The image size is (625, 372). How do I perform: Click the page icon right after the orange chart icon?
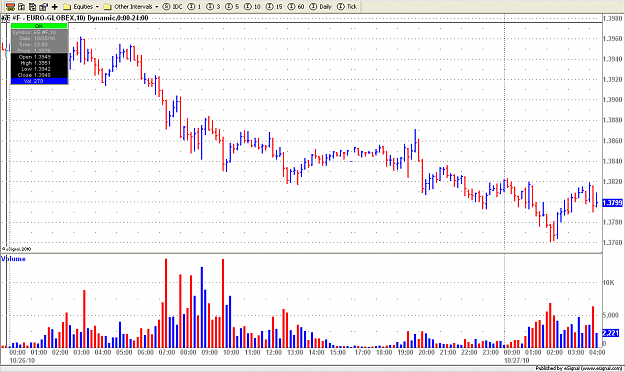pos(22,6)
